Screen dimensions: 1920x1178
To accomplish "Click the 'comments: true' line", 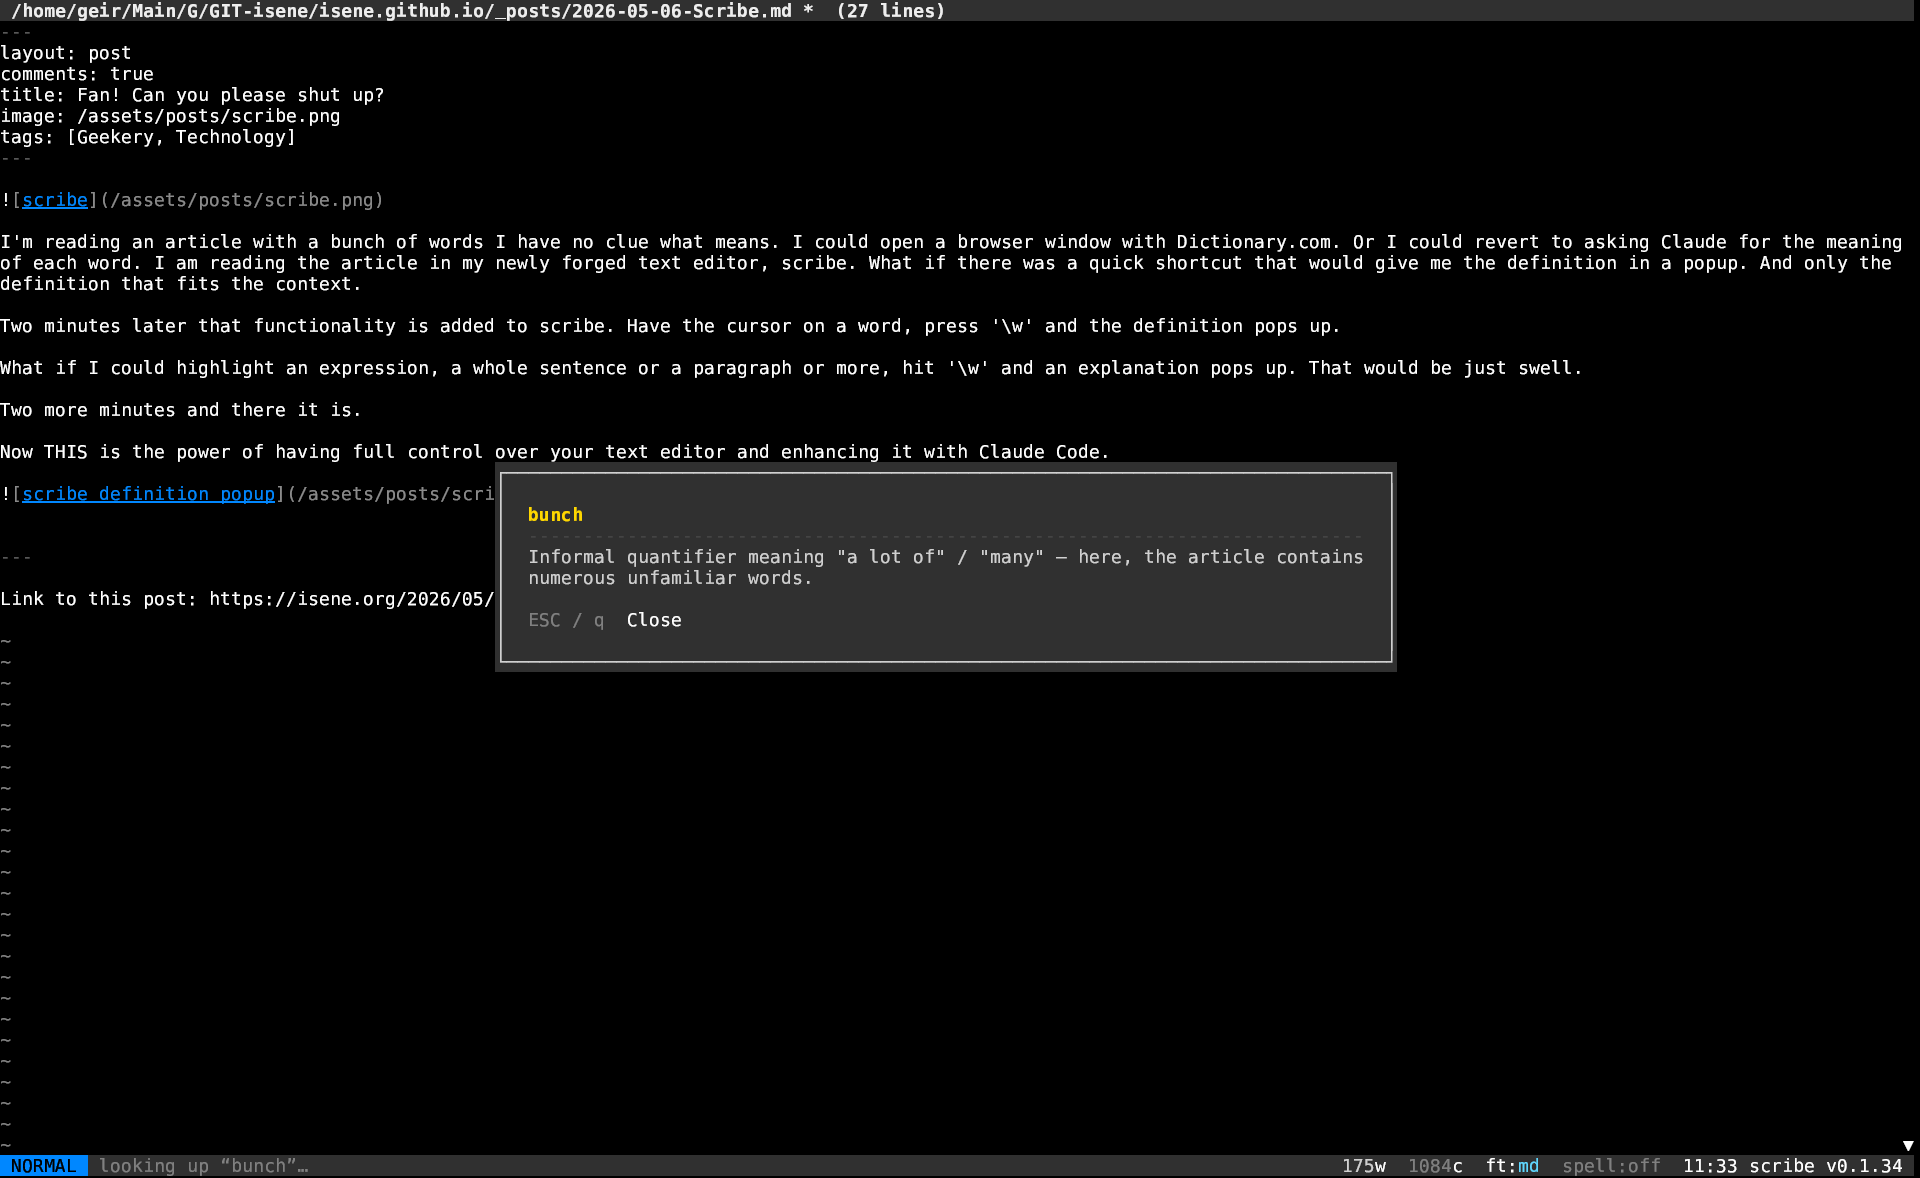I will (x=77, y=74).
